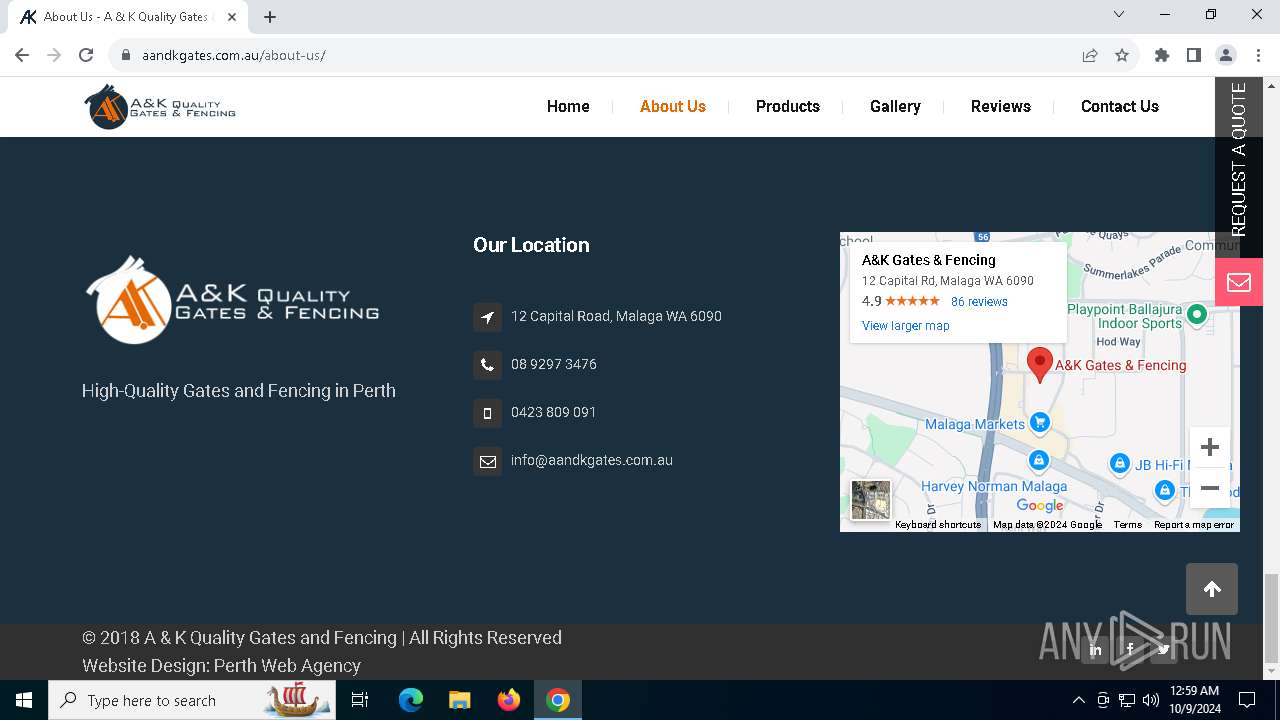Open map Keyboard shortcuts
The height and width of the screenshot is (720, 1280).
[x=938, y=525]
